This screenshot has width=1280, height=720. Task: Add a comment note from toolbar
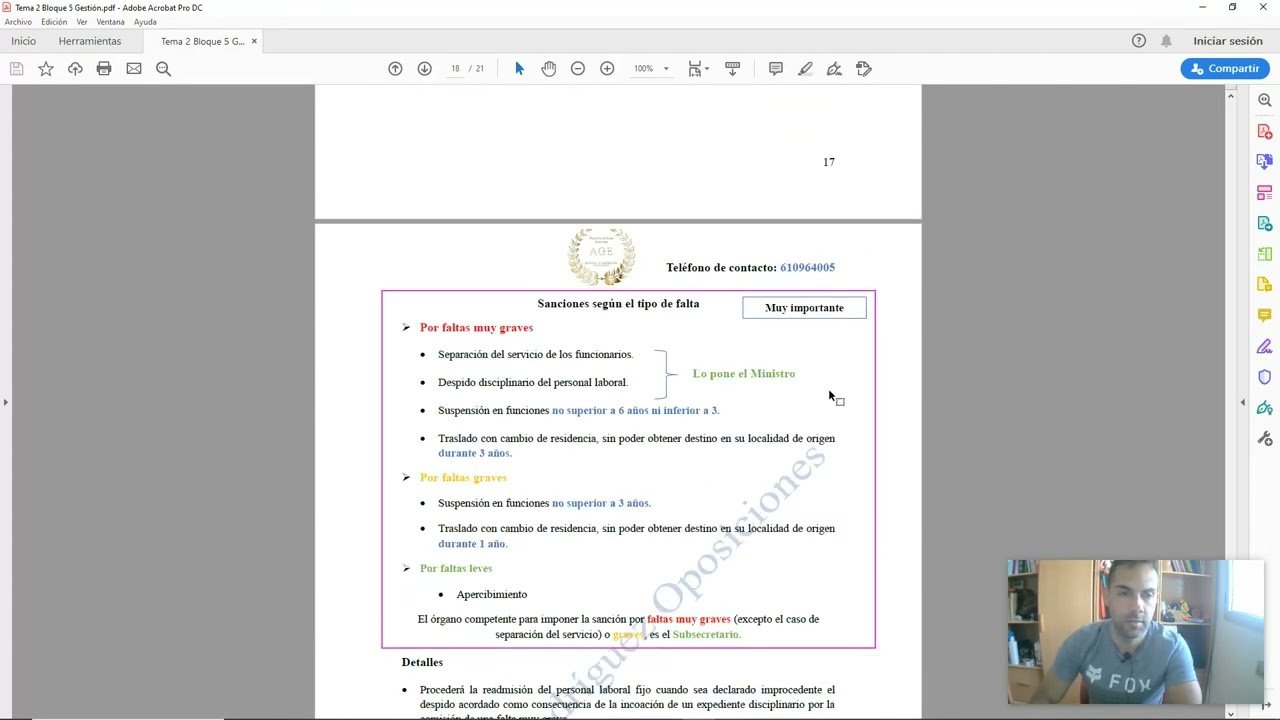click(x=776, y=69)
